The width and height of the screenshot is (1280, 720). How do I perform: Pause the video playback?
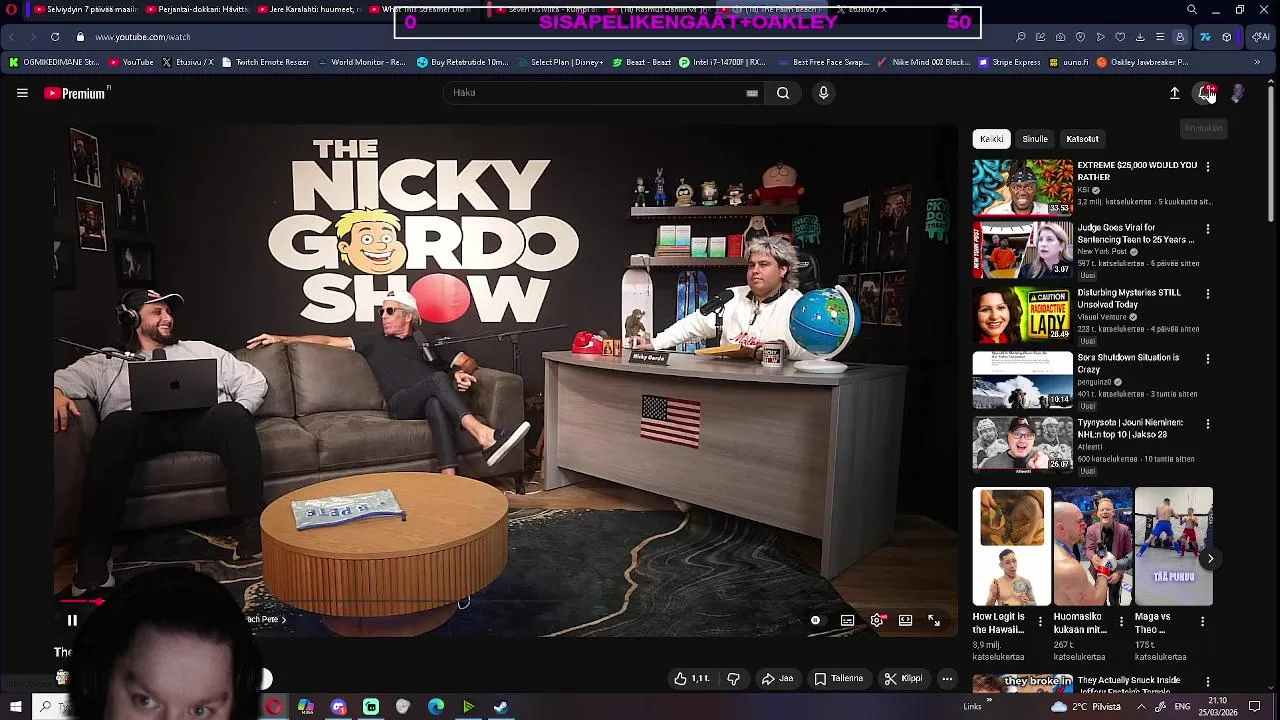(x=72, y=620)
